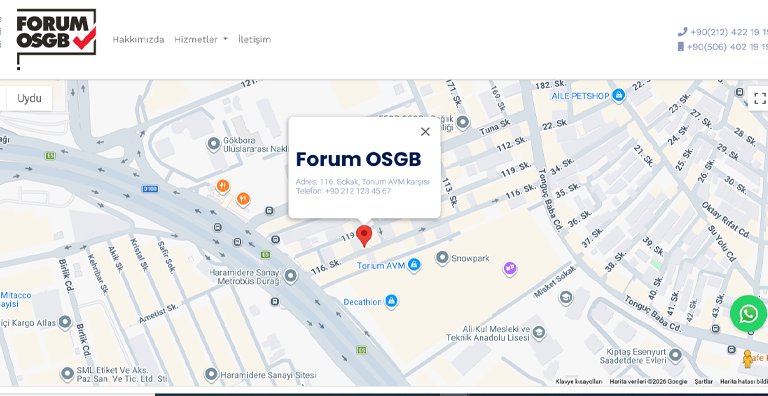
Task: Close the Forum OSGB info window
Action: coord(425,131)
